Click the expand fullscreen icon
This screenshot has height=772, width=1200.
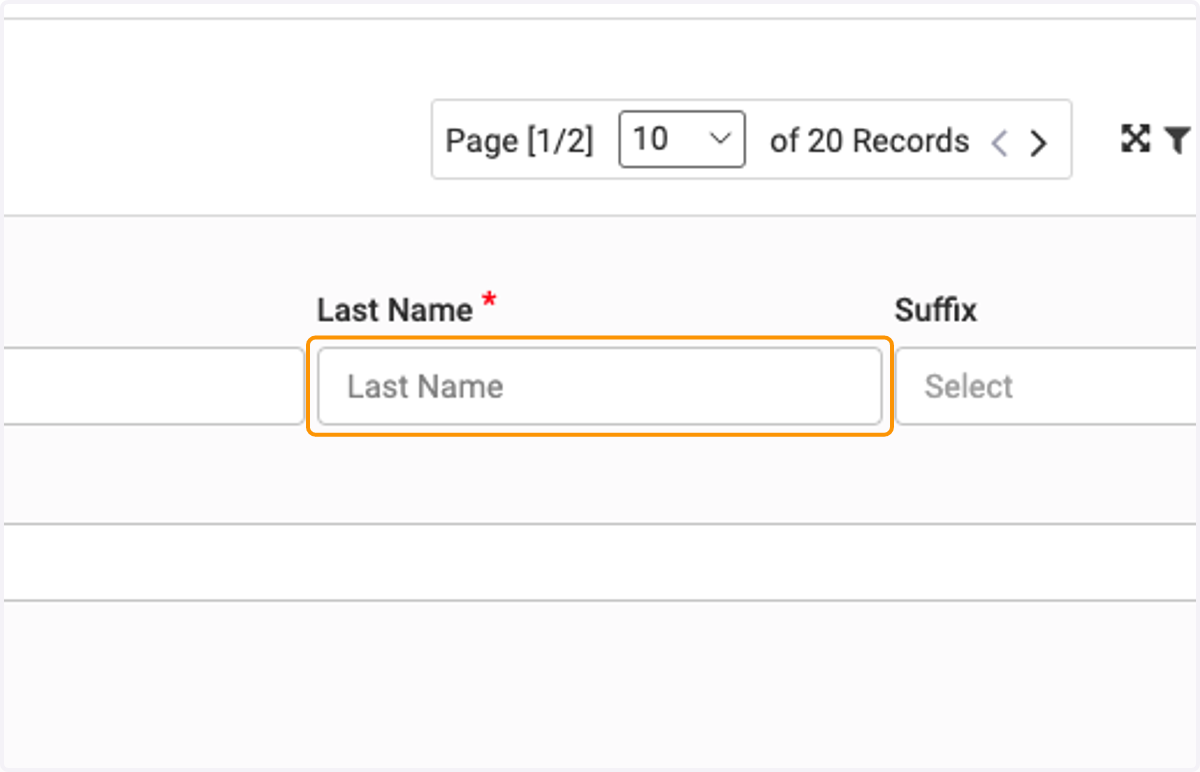(x=1135, y=139)
